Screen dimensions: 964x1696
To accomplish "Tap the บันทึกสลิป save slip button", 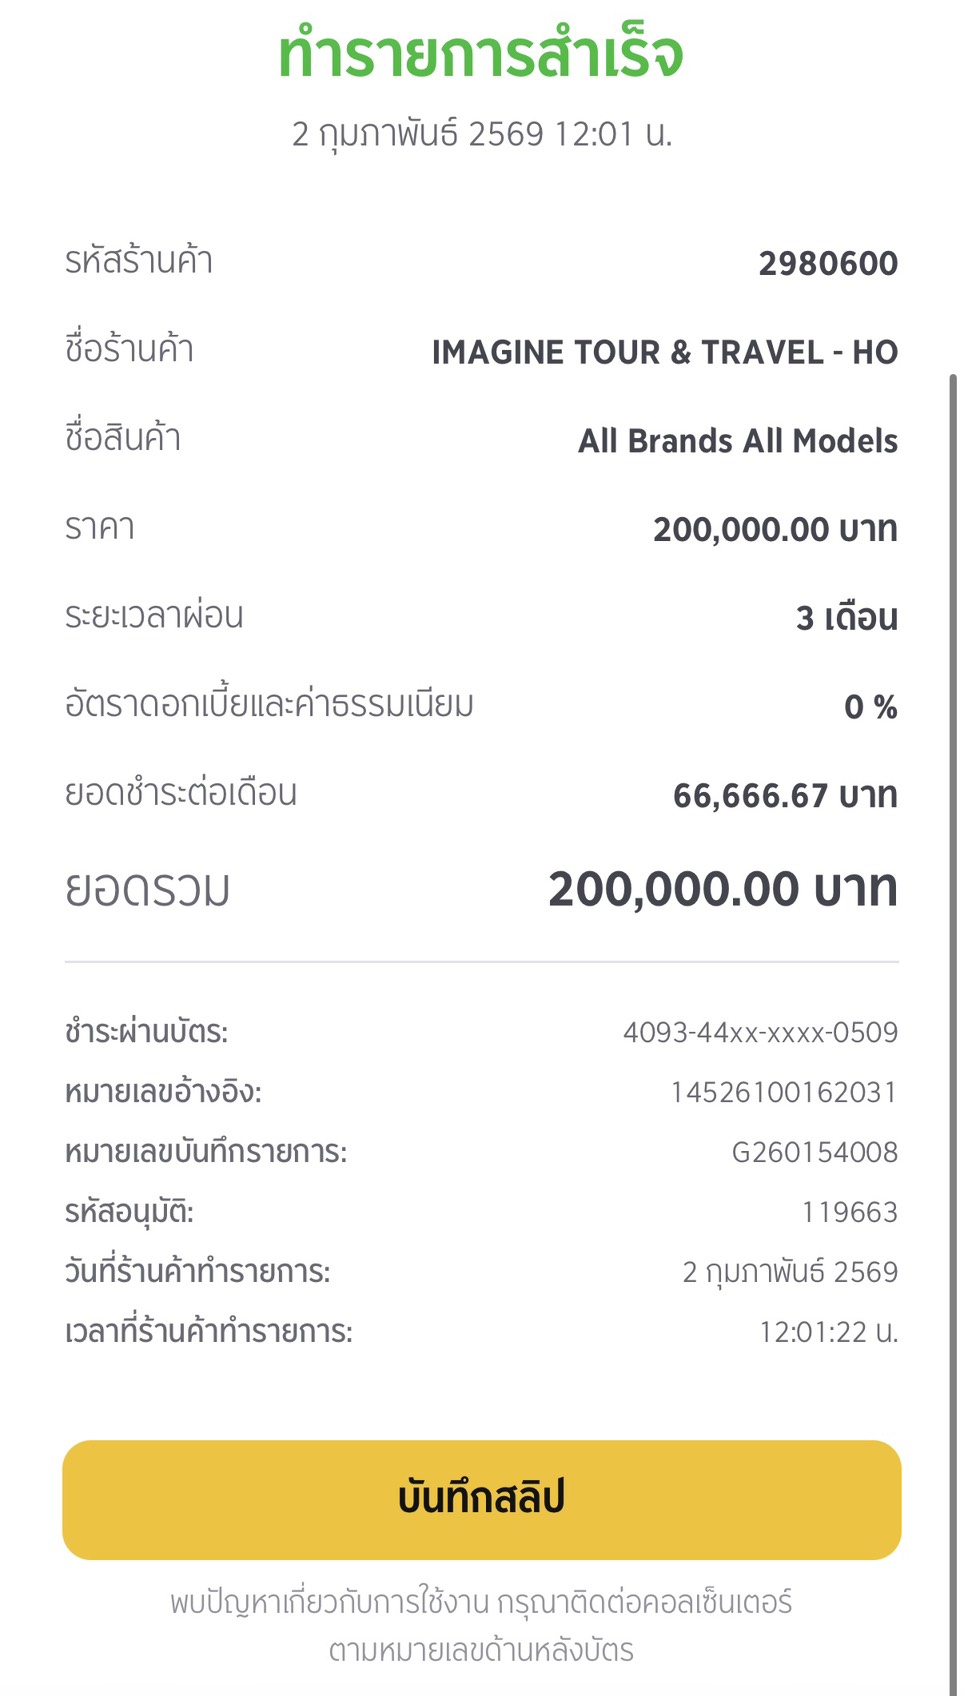I will pyautogui.click(x=481, y=1499).
